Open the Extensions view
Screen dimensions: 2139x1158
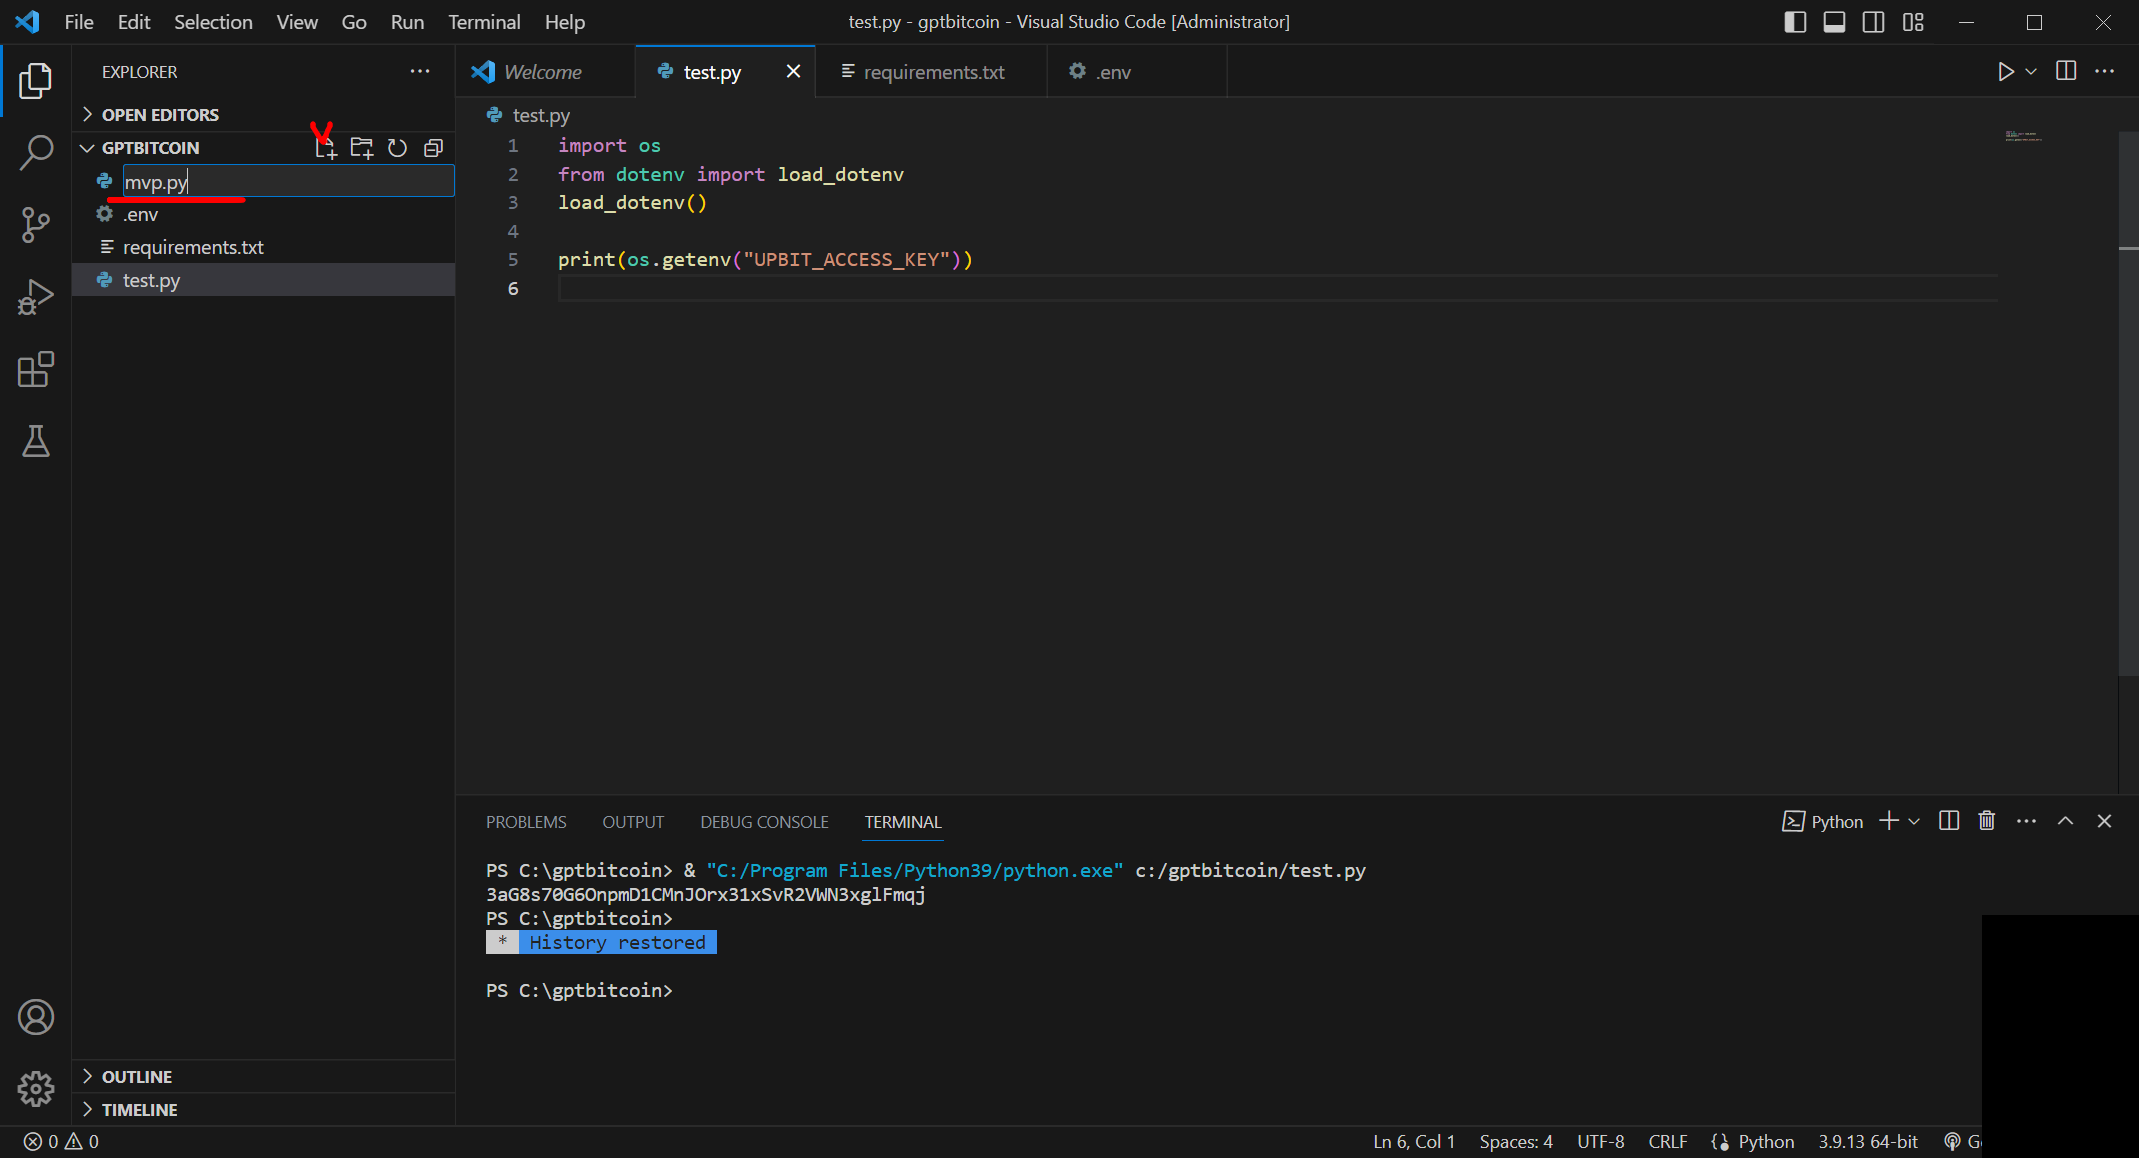(36, 369)
